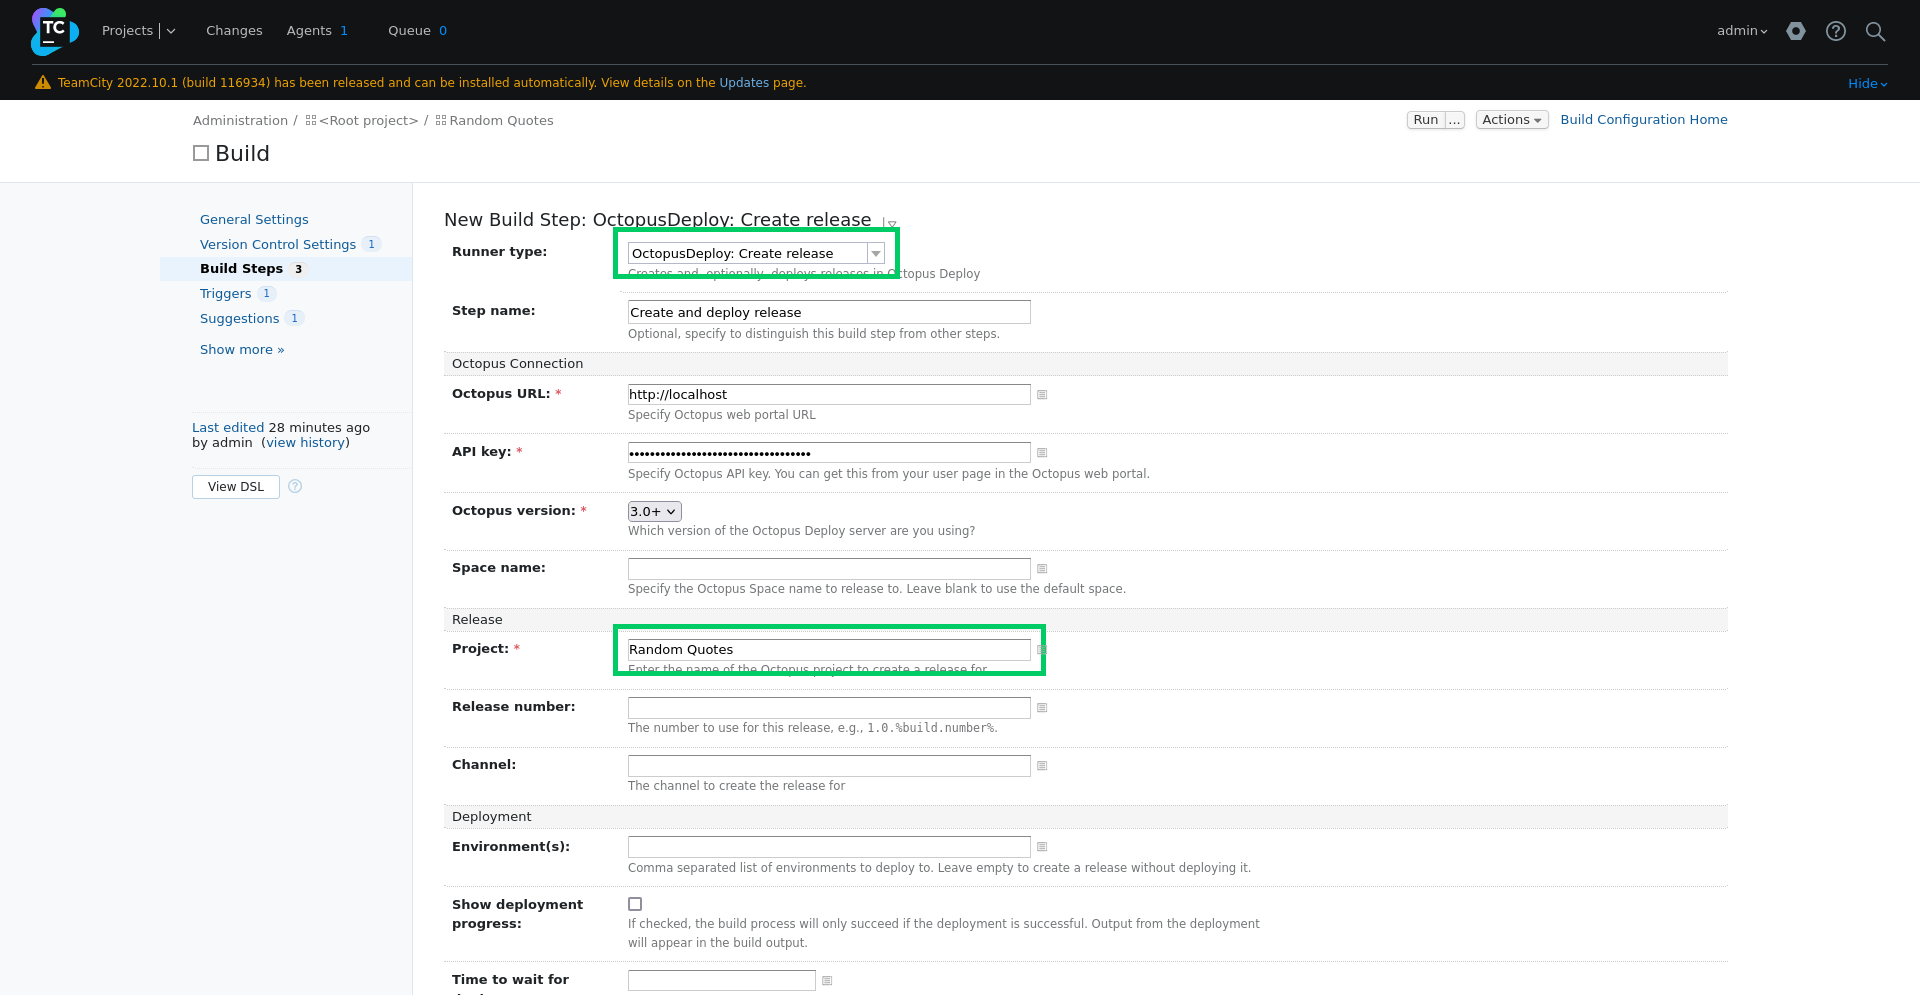Viewport: 1920px width, 995px height.
Task: Expand the Projects dropdown arrow
Action: (171, 31)
